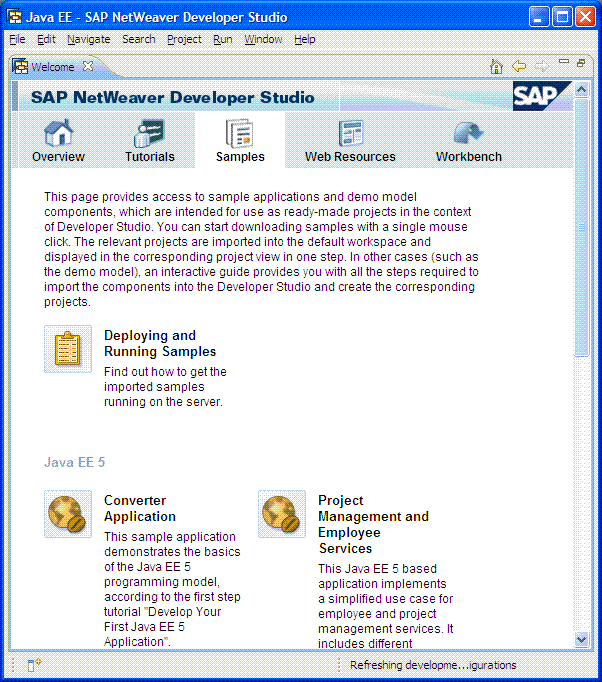The height and width of the screenshot is (682, 602).
Task: Go to Workbench via its arrow icon
Action: point(468,133)
